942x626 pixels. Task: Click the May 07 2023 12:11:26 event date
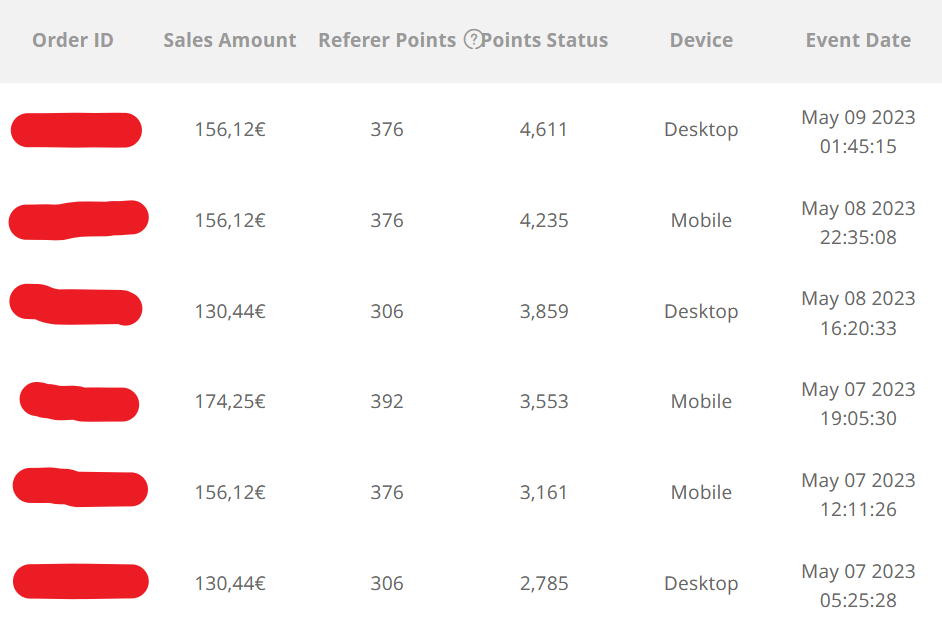point(858,494)
